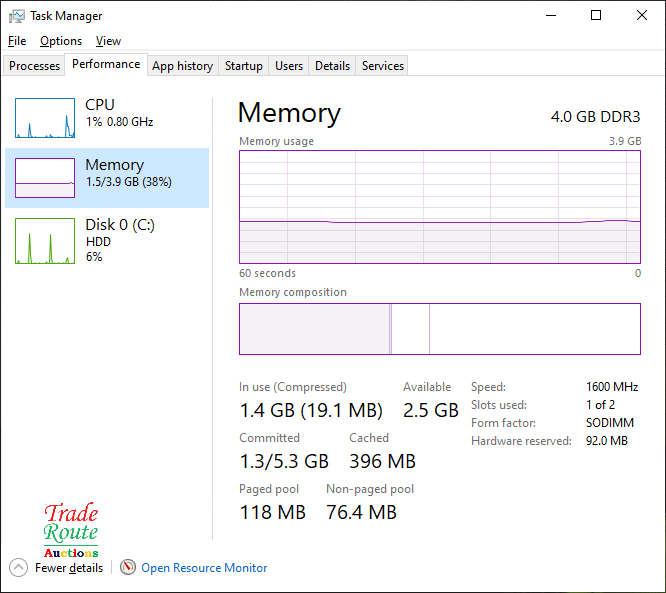This screenshot has width=666, height=593.
Task: Switch to the Startup tab
Action: point(243,66)
